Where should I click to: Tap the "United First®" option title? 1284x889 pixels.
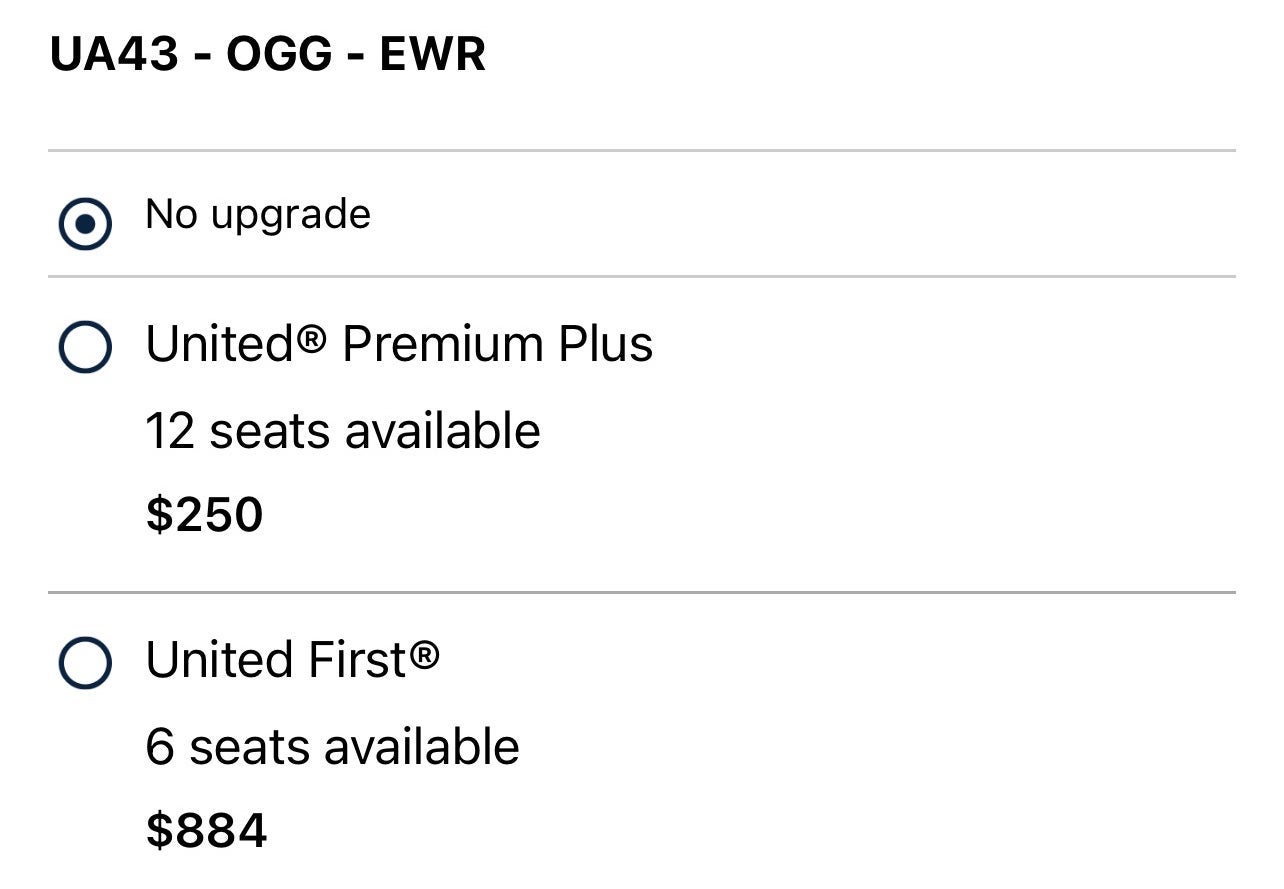[x=292, y=660]
